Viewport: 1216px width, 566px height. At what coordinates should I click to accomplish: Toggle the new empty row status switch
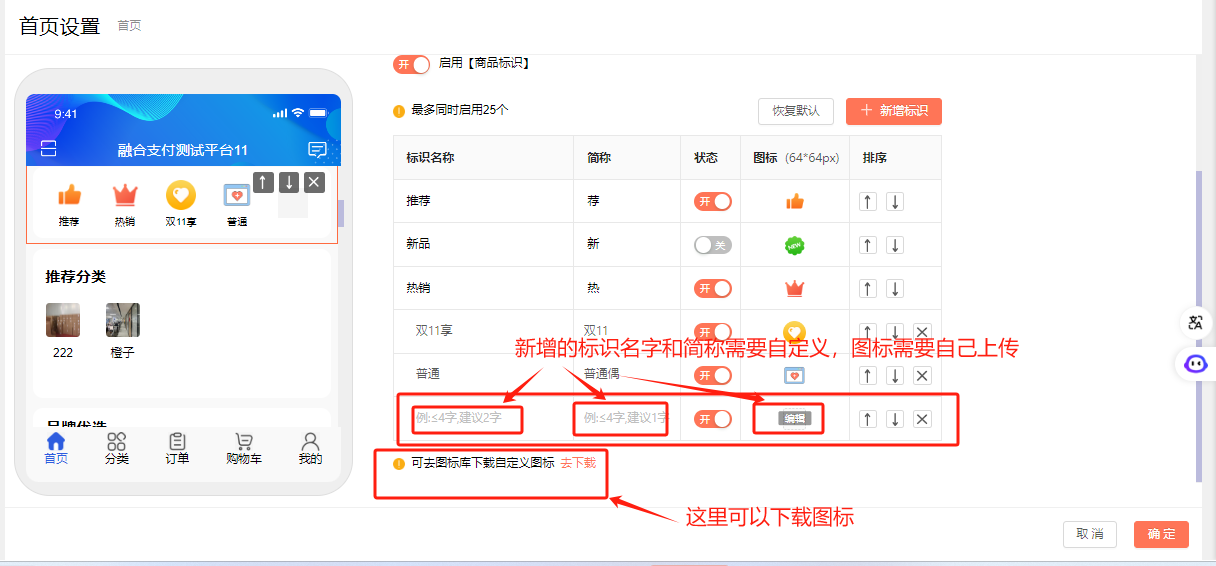click(713, 419)
